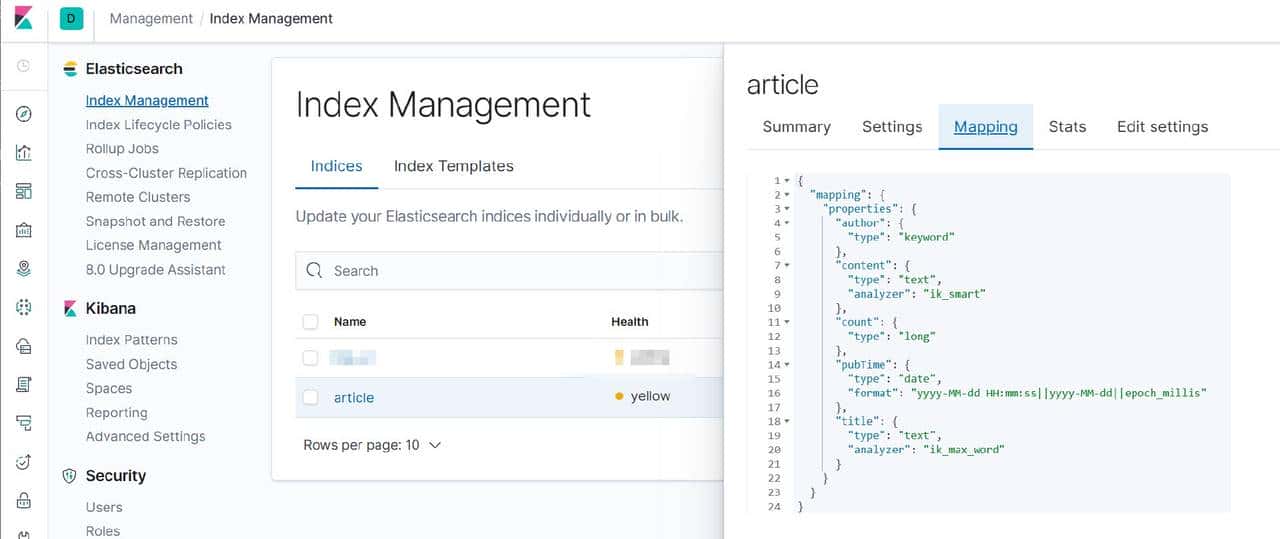
Task: Open the article index name link
Action: pos(353,398)
